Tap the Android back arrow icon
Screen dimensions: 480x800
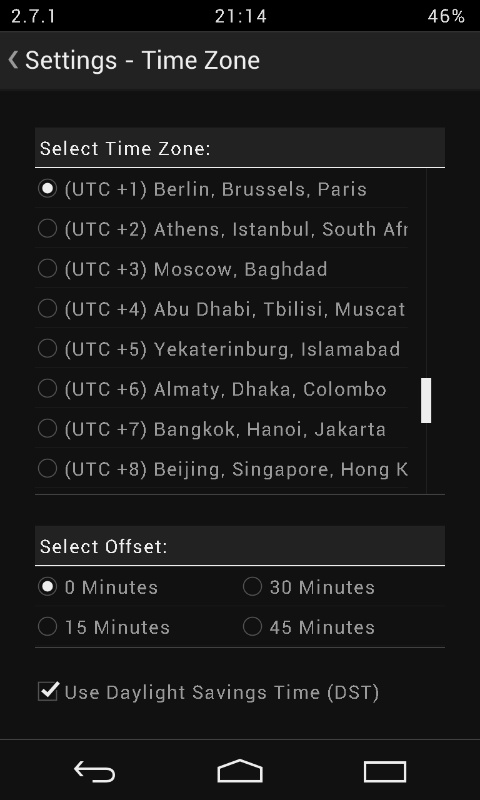94,771
